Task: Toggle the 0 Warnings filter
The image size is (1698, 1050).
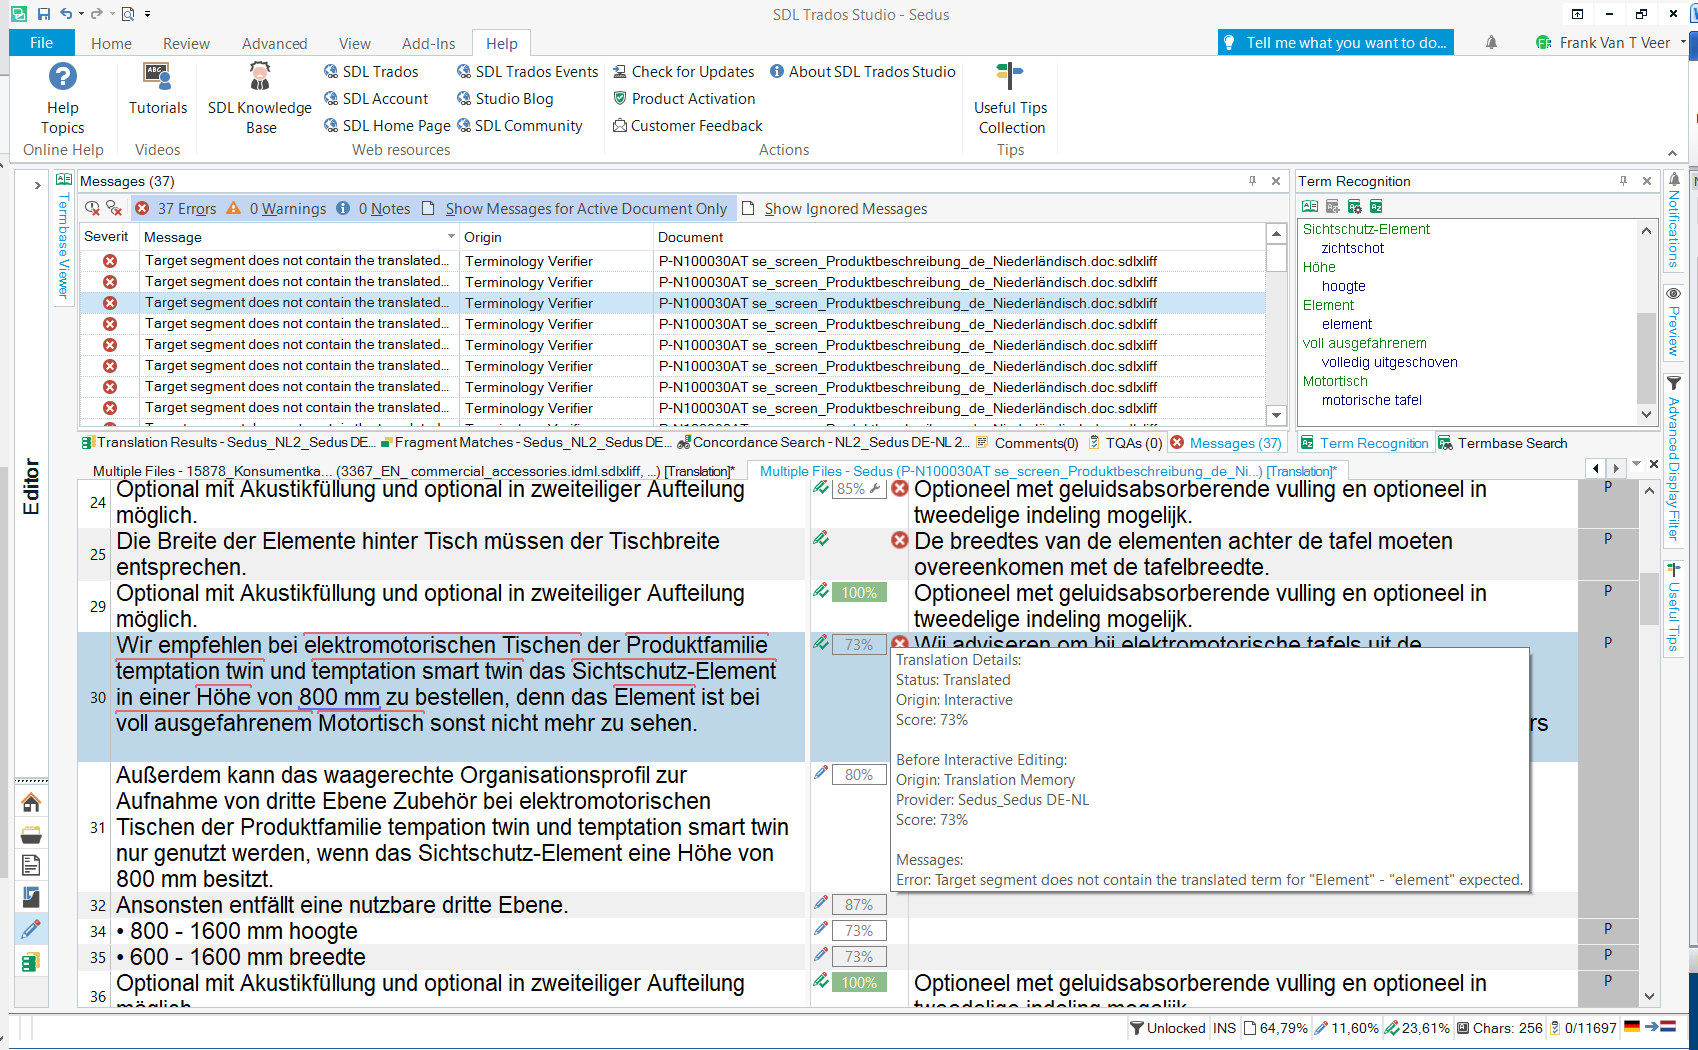Action: point(276,208)
